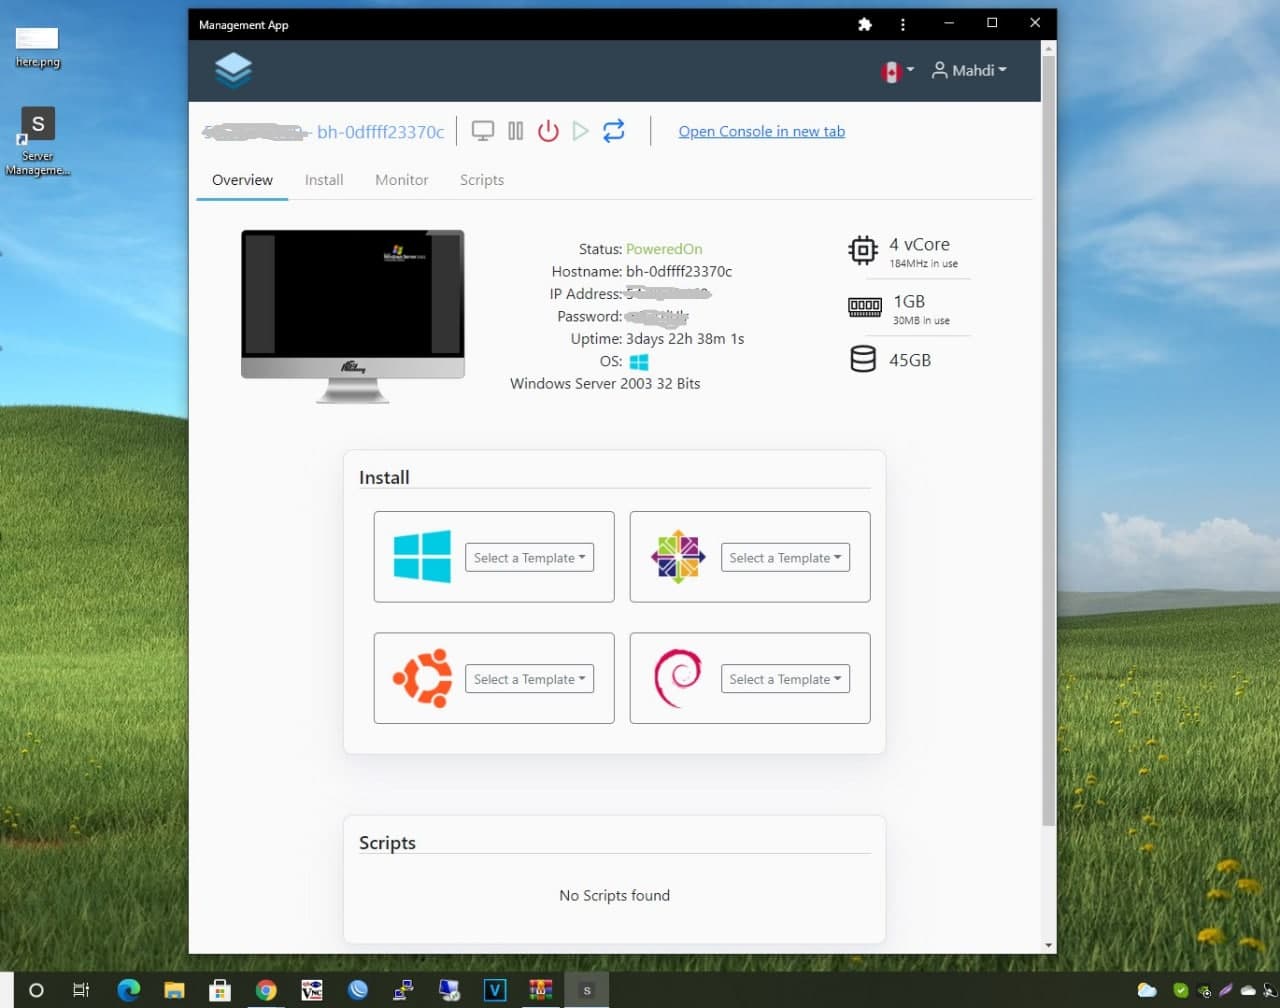
Task: Click the stacked layers app logo
Action: coord(233,70)
